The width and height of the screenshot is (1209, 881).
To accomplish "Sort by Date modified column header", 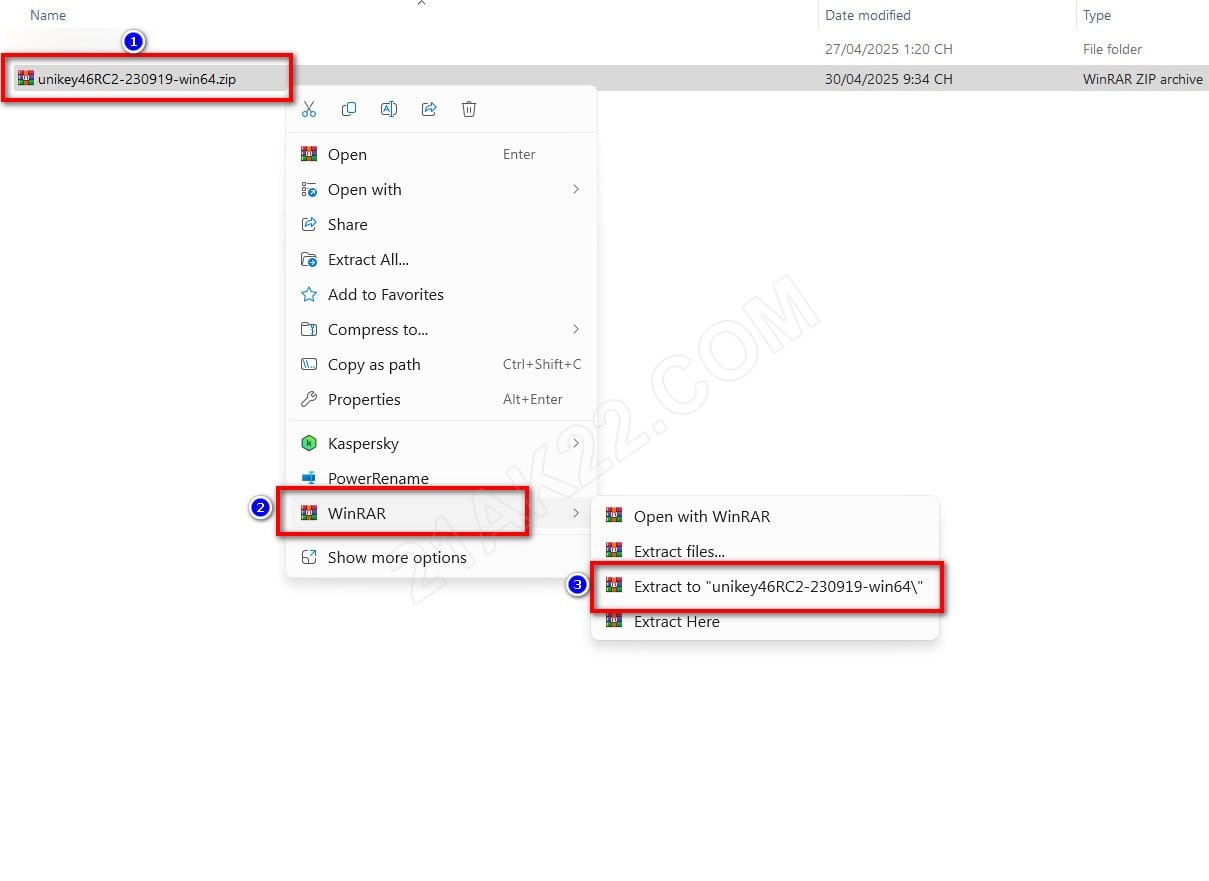I will 868,15.
